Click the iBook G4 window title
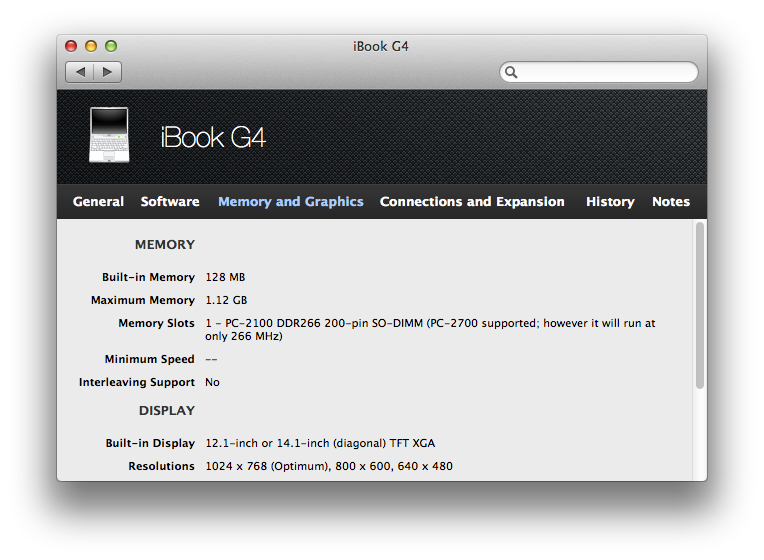The width and height of the screenshot is (764, 560). point(381,46)
